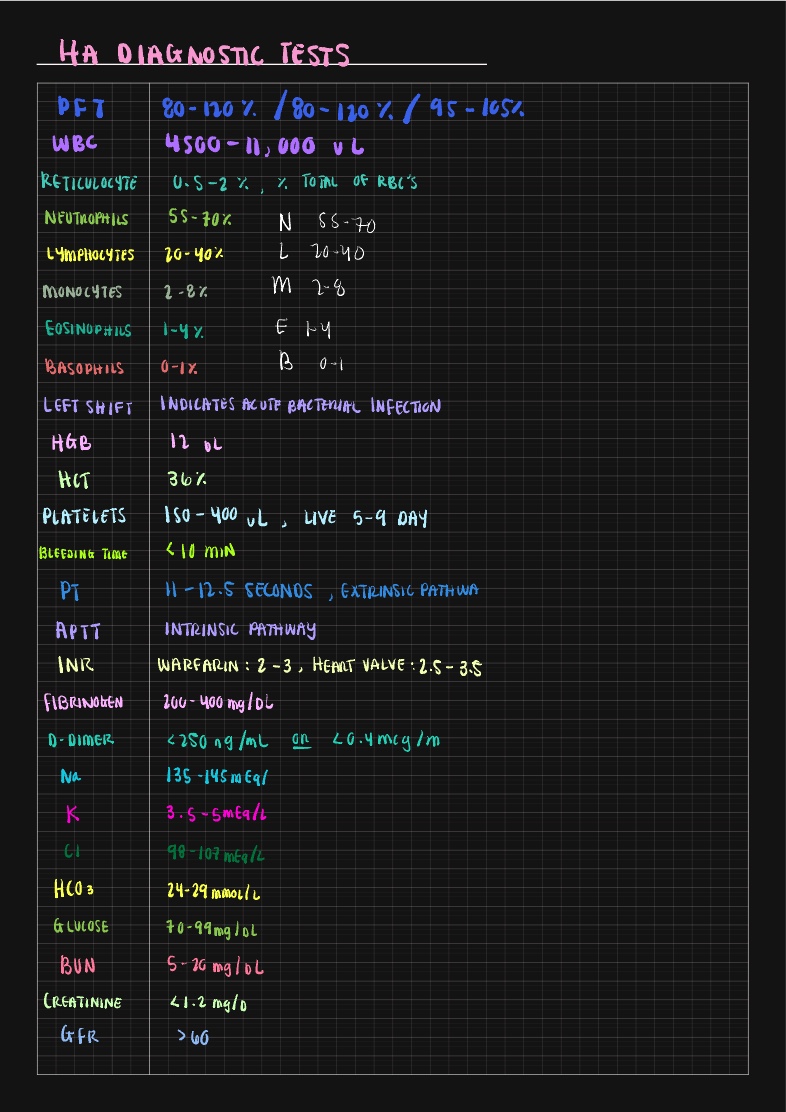Select the 'LEFT SHIFT' label
Viewport: 786px width, 1112px height.
tap(87, 406)
